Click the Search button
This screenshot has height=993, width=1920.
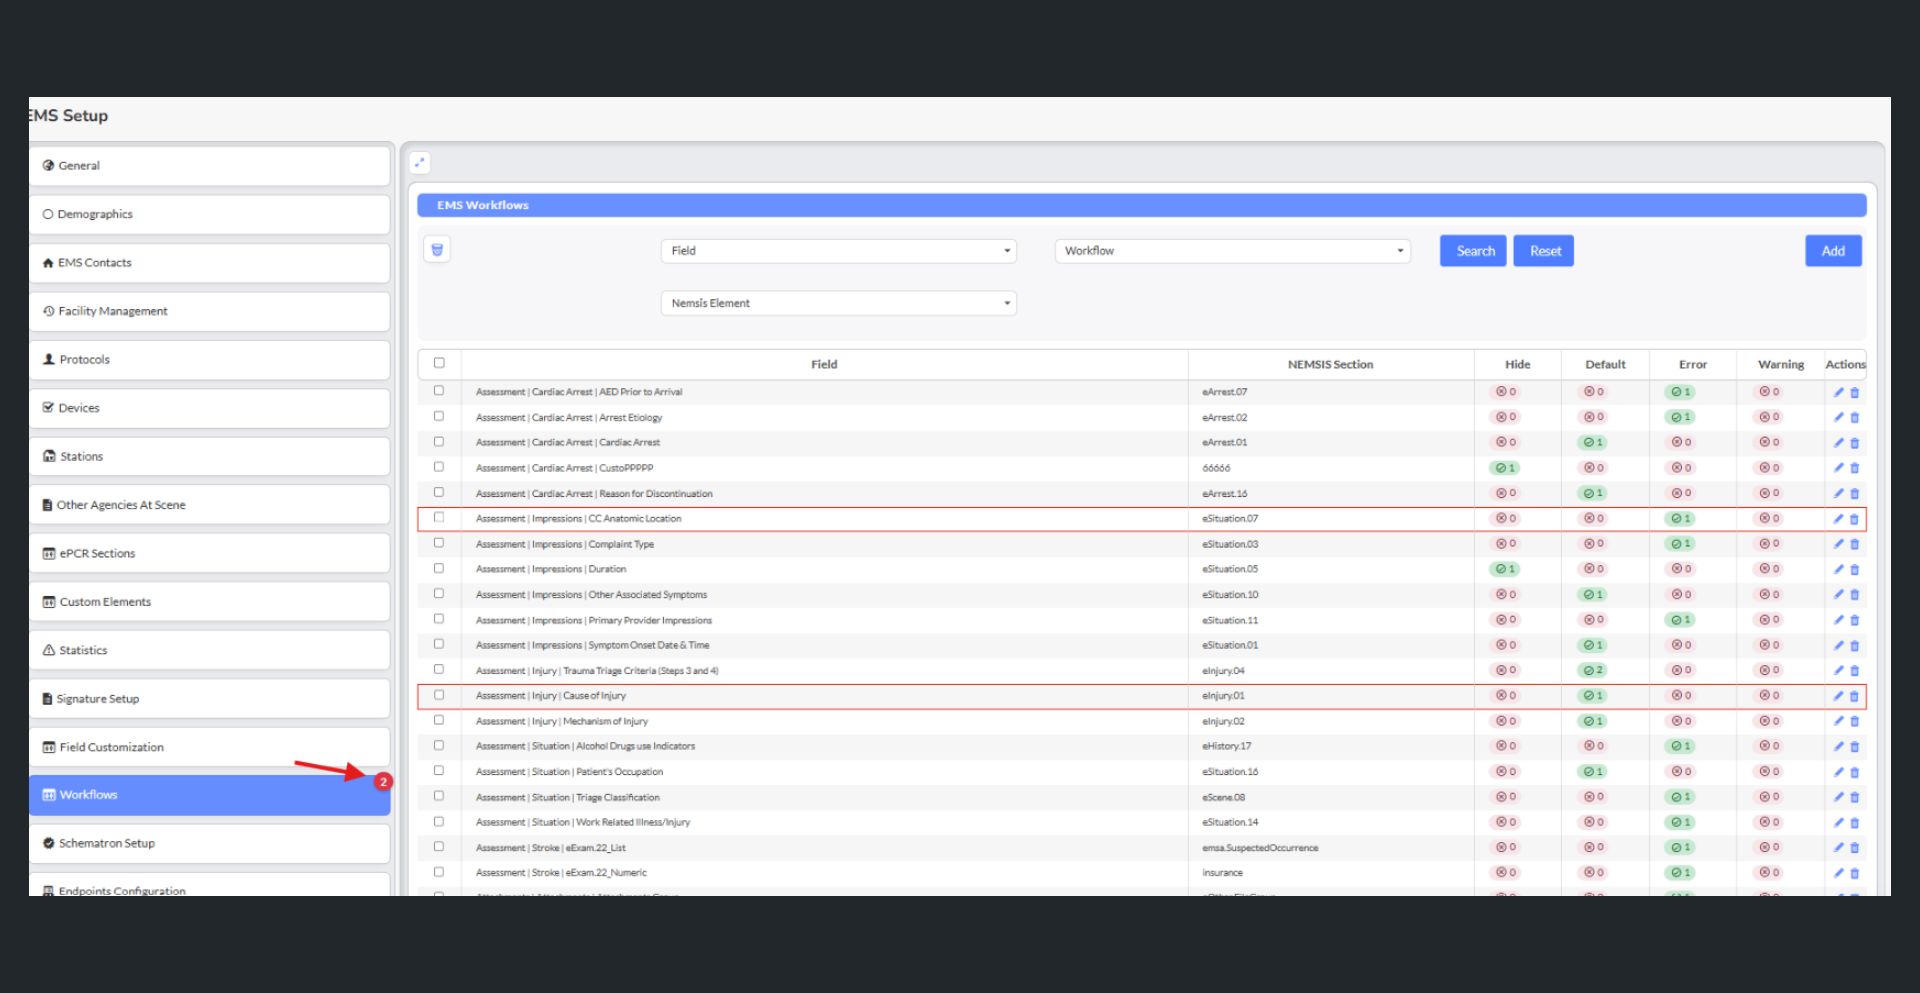[x=1473, y=251]
